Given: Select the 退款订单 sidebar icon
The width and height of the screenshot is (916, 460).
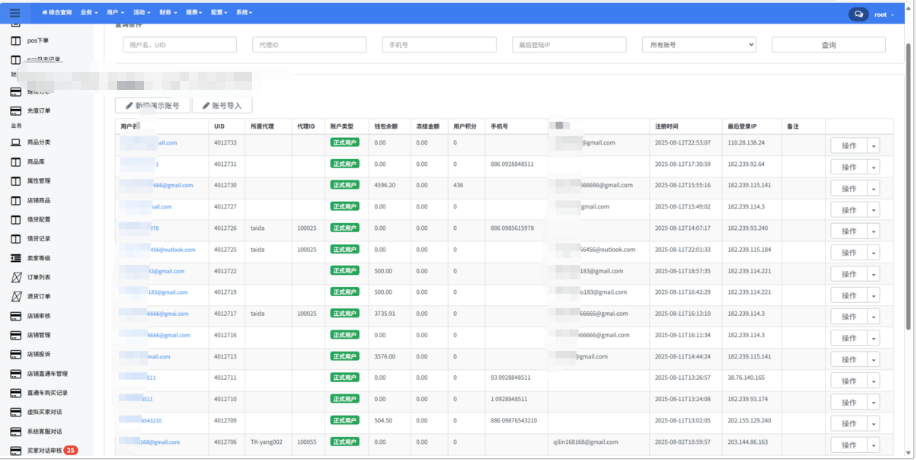Looking at the screenshot, I should point(16,297).
